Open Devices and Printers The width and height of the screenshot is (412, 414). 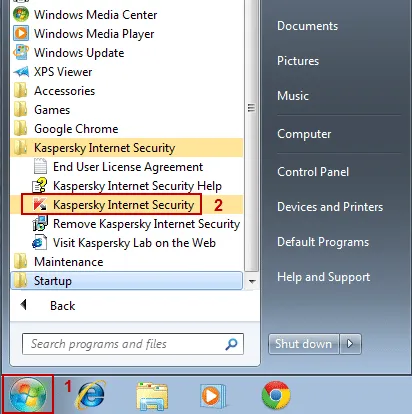(330, 207)
